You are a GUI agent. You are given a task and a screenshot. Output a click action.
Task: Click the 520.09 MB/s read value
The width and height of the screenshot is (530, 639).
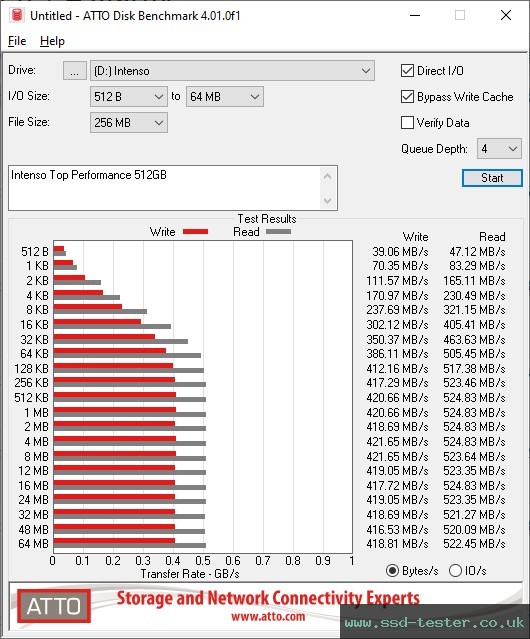(474, 529)
